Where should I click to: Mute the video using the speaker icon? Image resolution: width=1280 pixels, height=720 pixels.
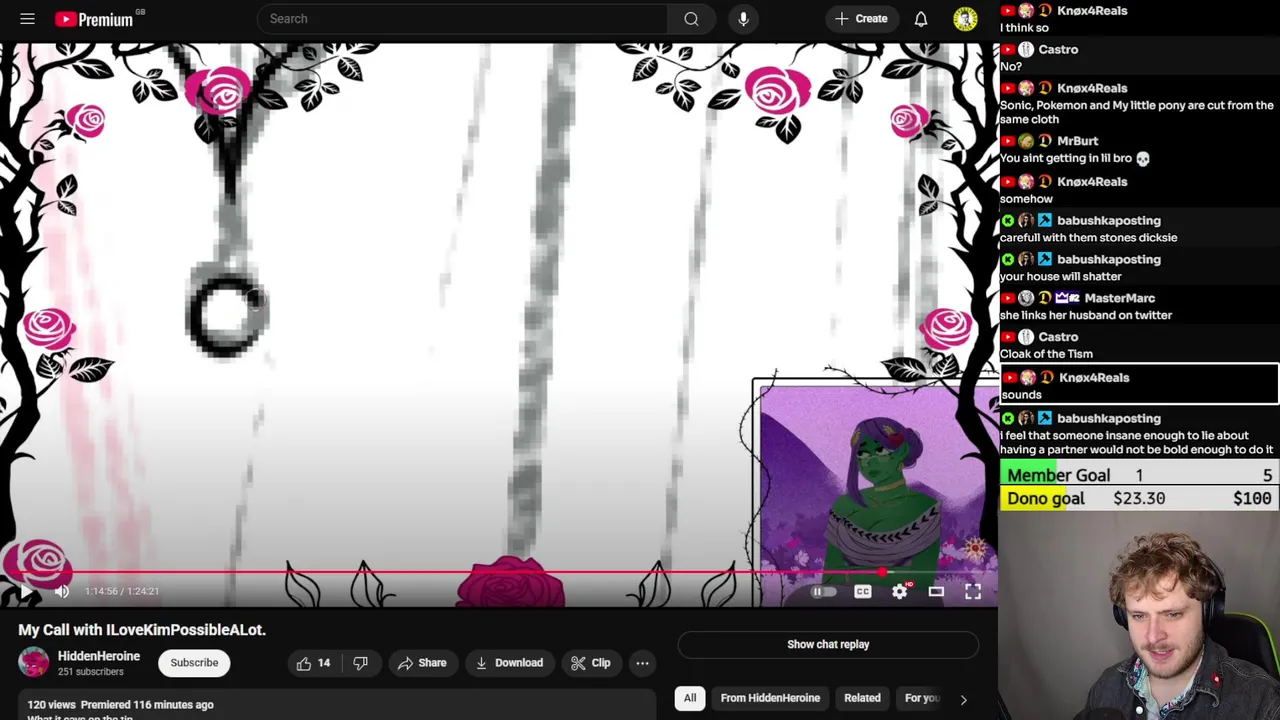tap(62, 591)
